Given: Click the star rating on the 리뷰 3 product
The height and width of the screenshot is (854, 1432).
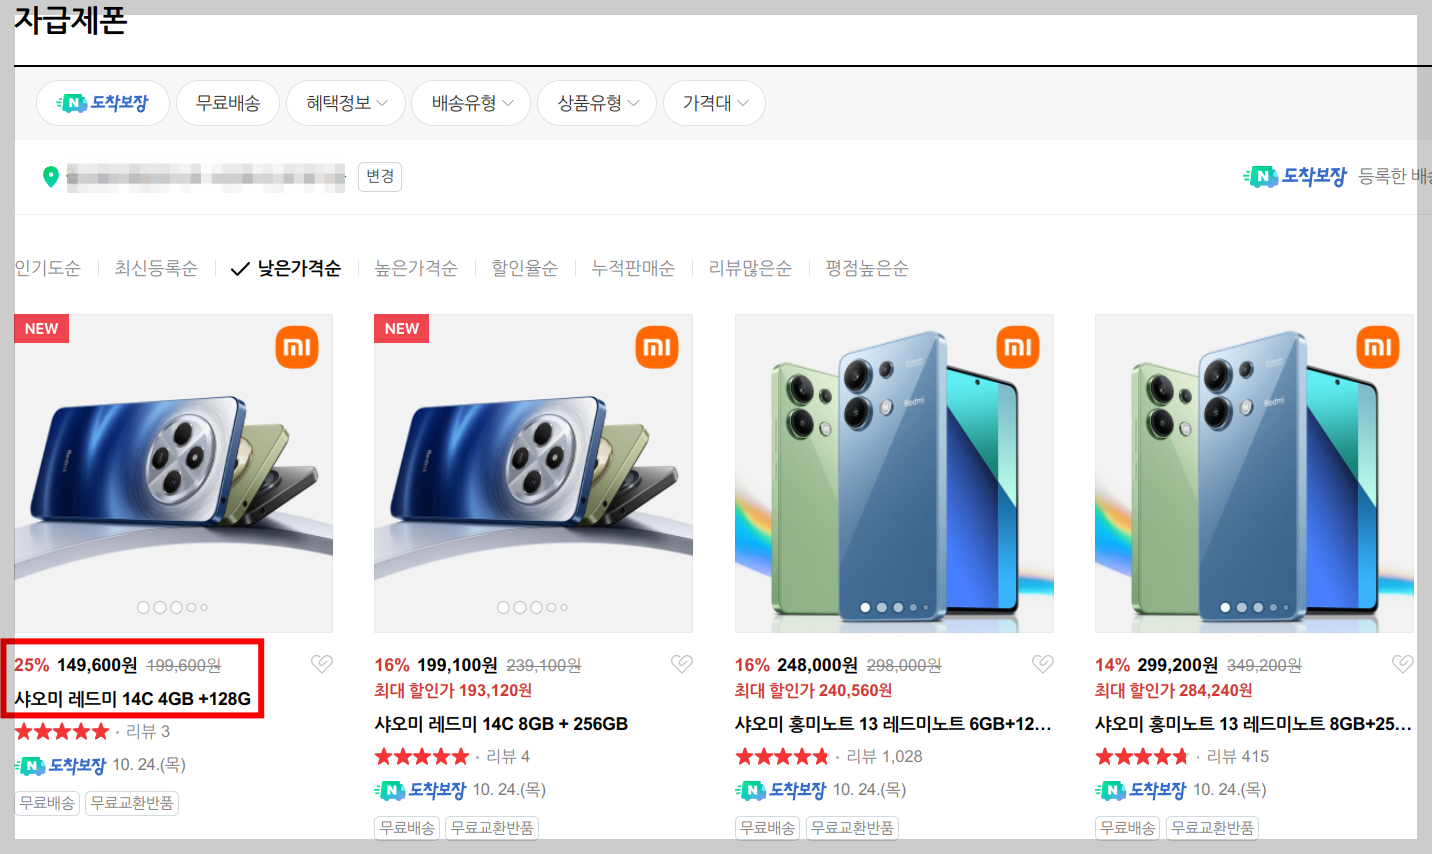Looking at the screenshot, I should point(62,731).
